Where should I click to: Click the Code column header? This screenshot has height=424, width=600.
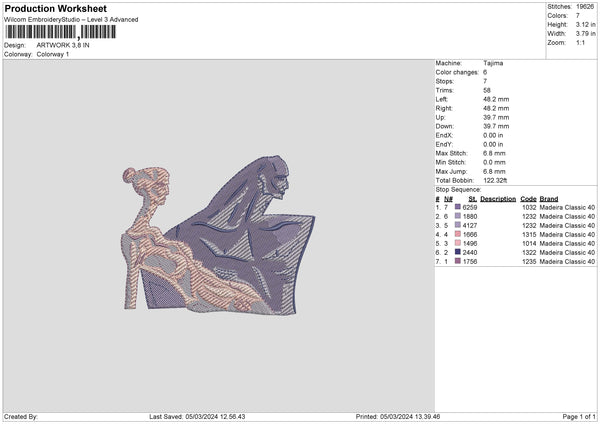tap(528, 198)
